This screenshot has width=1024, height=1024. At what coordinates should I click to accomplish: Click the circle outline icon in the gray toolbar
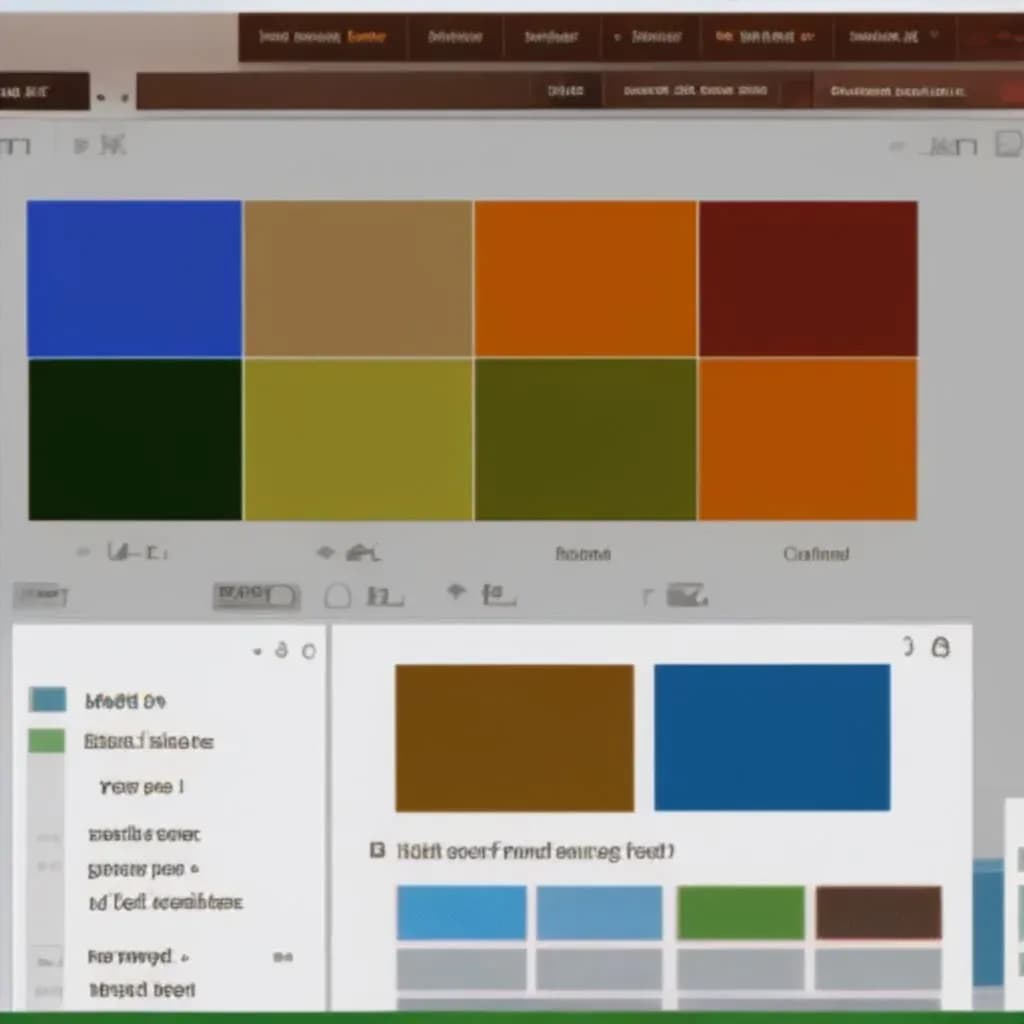pyautogui.click(x=338, y=597)
